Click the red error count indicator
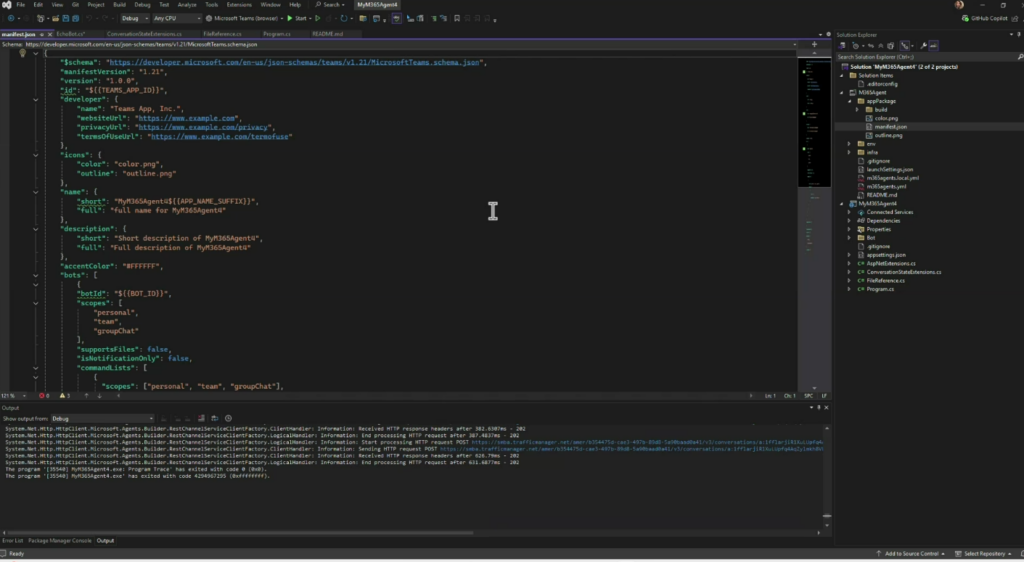This screenshot has width=1024, height=562. pos(44,396)
